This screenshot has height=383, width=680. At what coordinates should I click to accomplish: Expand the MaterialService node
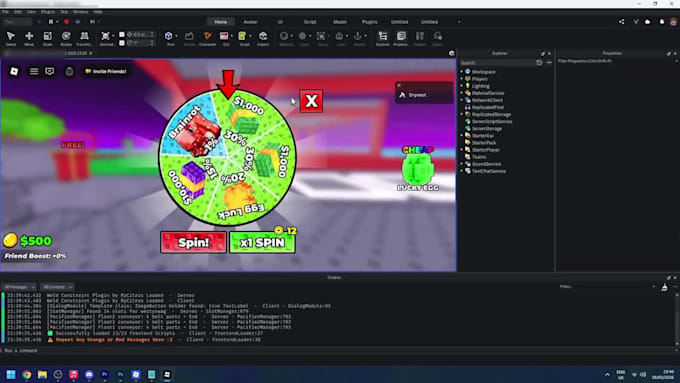[x=462, y=93]
